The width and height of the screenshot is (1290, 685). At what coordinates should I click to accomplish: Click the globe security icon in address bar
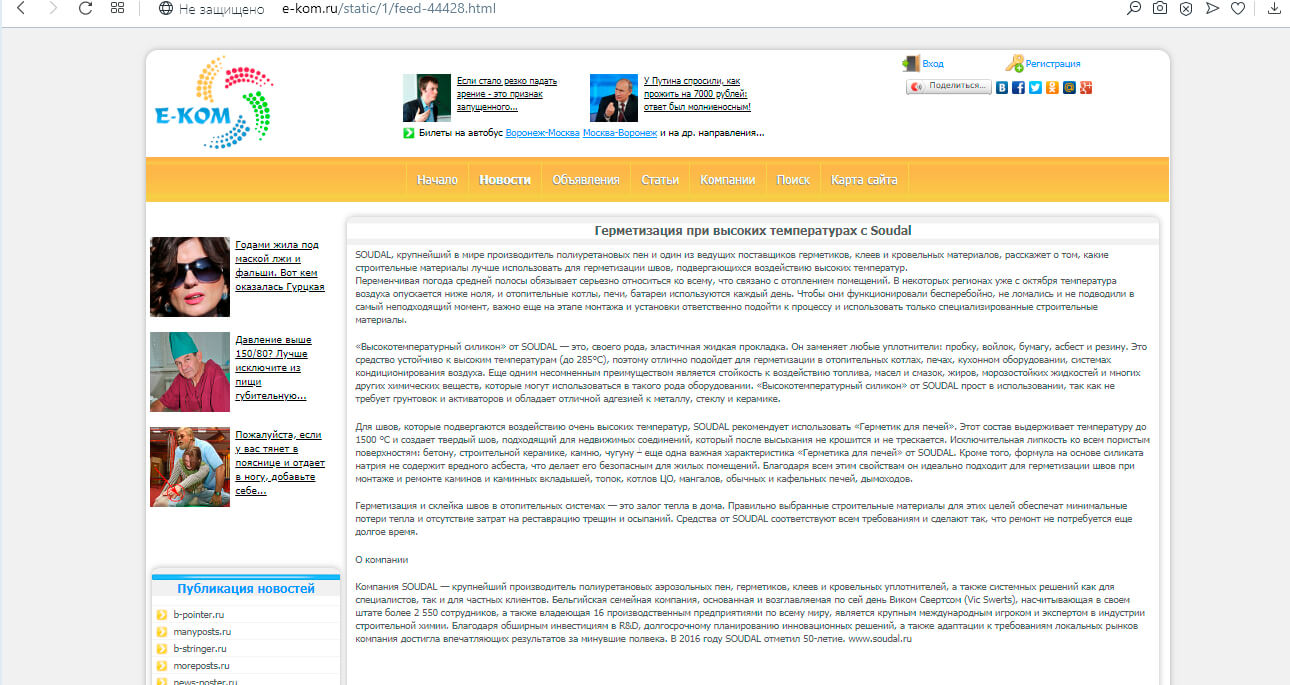[x=166, y=9]
